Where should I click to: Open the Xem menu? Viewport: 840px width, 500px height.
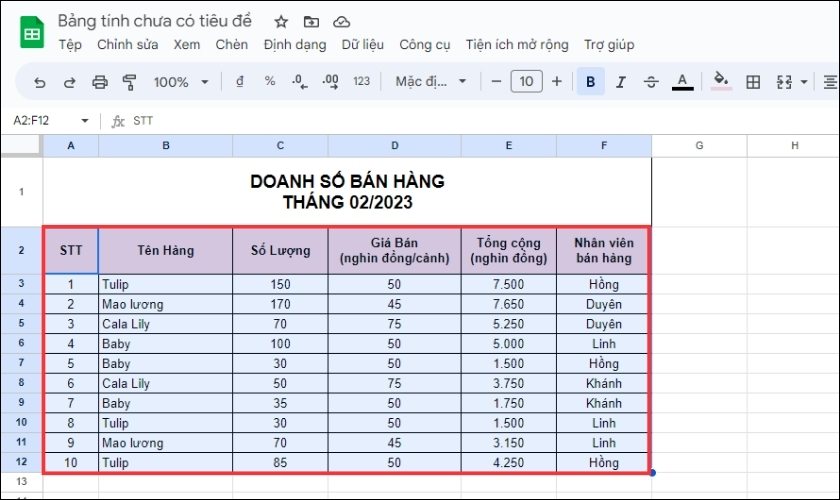(x=186, y=45)
